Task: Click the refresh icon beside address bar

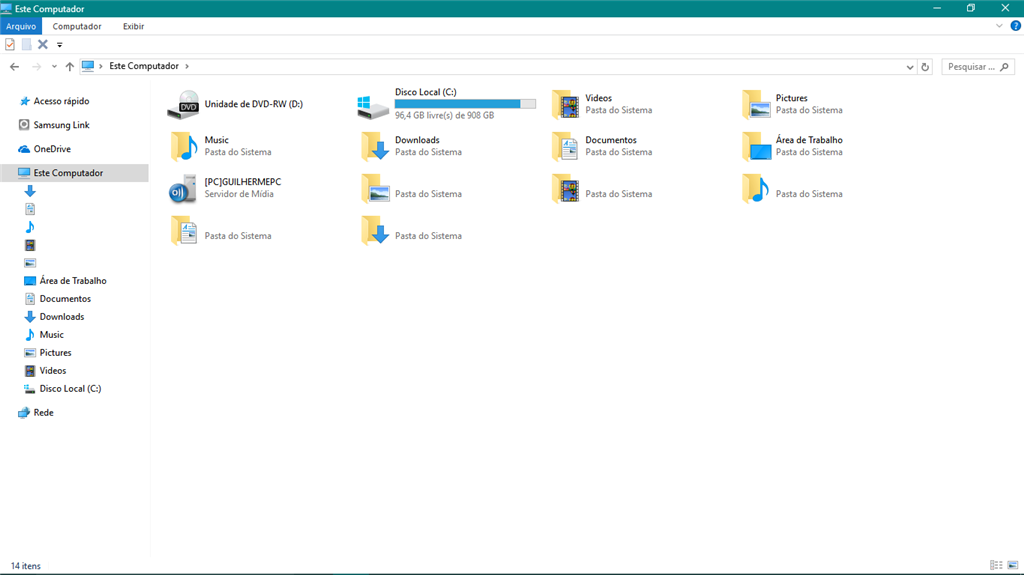Action: (925, 67)
